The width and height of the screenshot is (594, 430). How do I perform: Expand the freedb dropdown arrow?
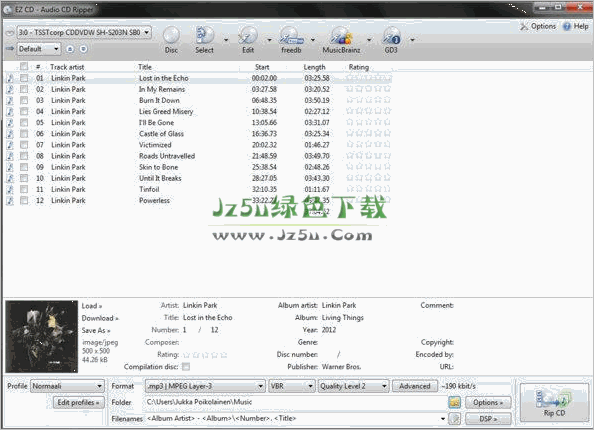tap(313, 39)
